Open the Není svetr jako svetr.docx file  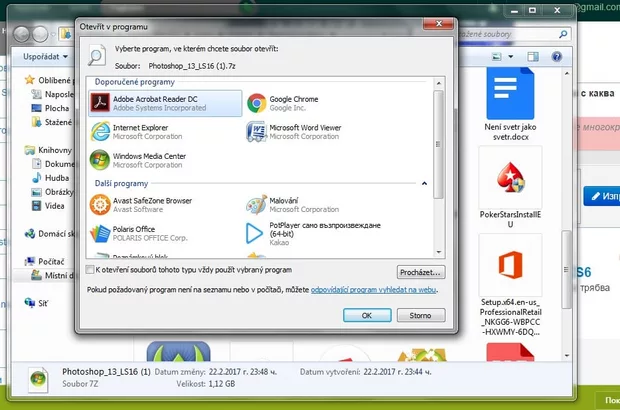pos(510,104)
